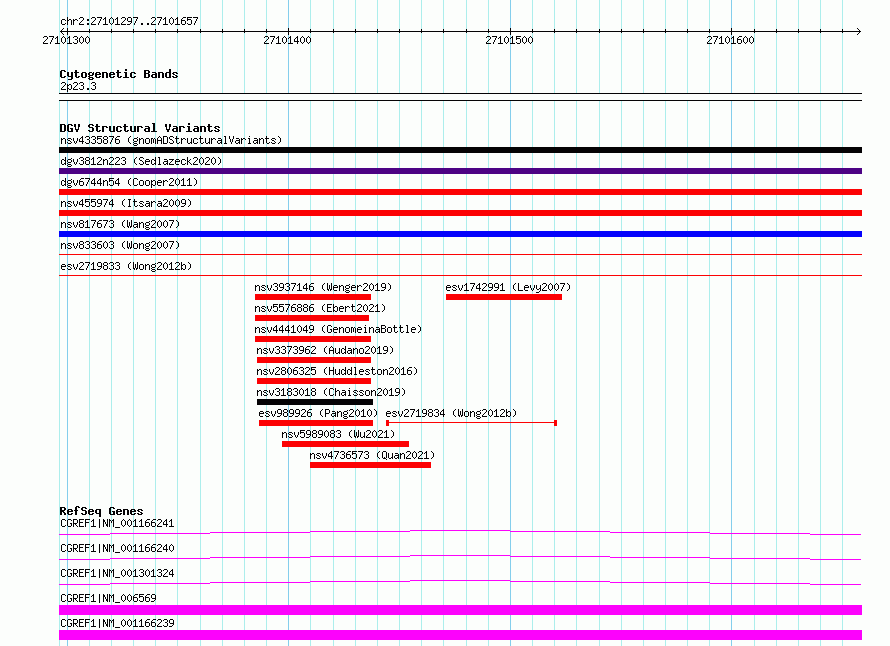Click the Cytogenetic Bands track title

119,74
